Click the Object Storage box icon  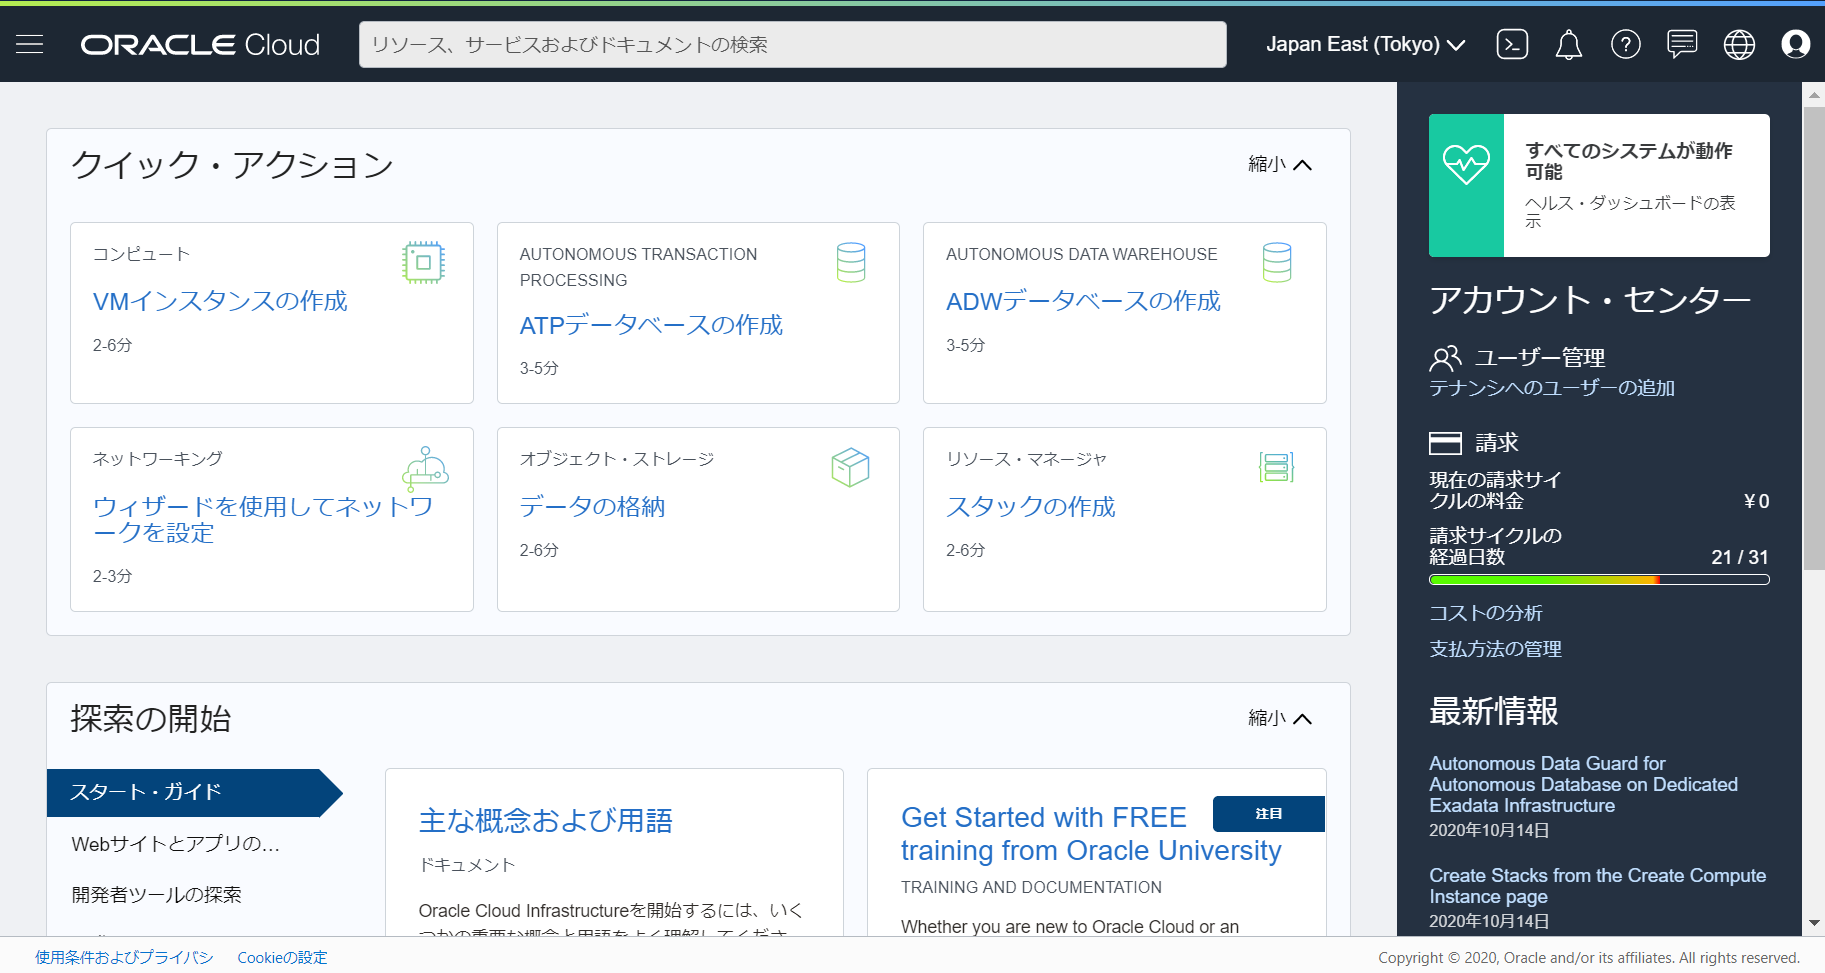[850, 467]
